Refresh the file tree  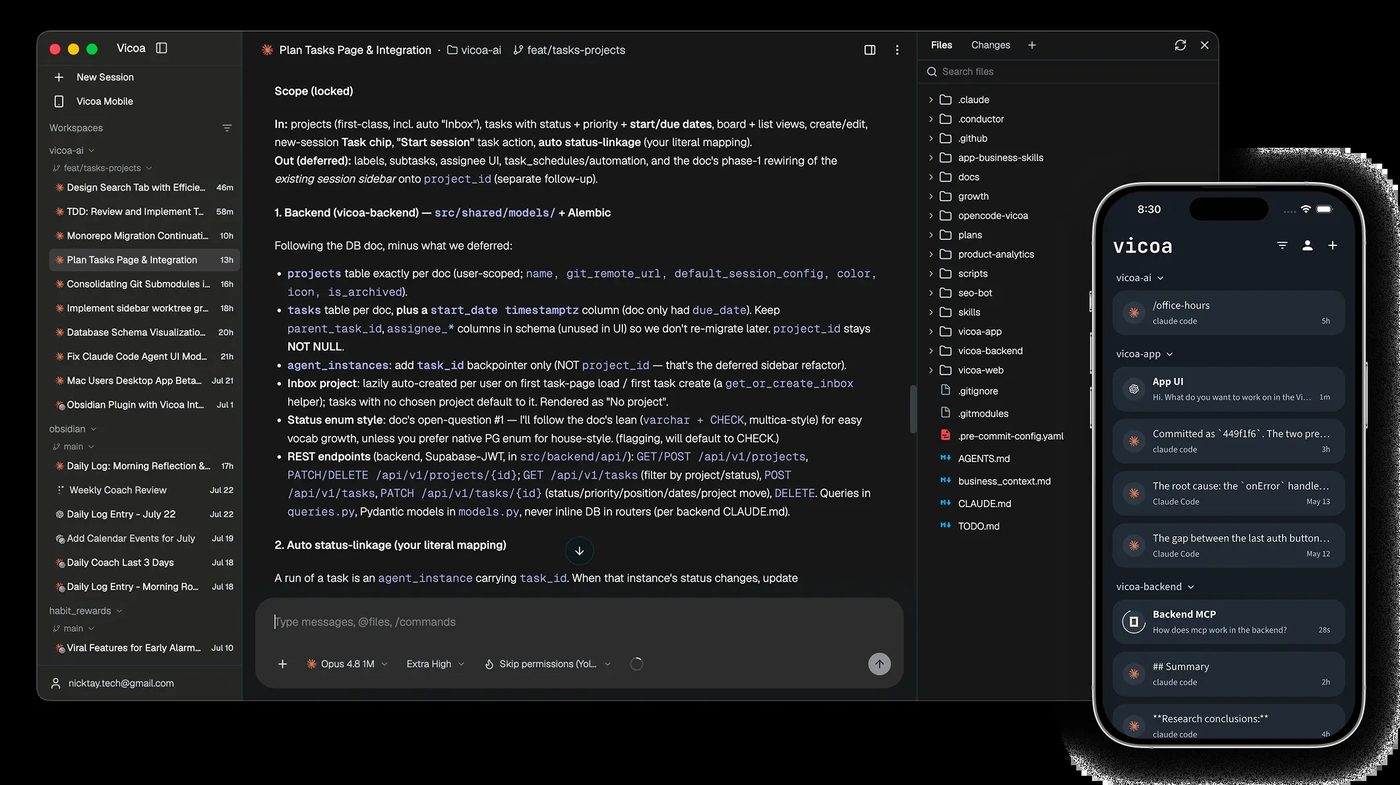pyautogui.click(x=1181, y=45)
